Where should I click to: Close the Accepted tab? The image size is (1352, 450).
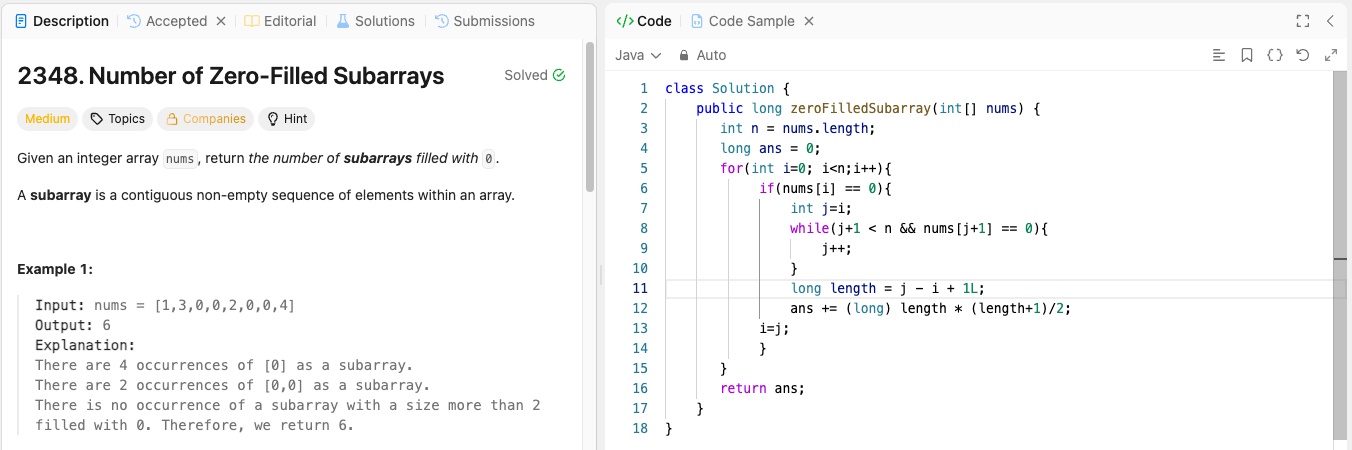(x=221, y=21)
